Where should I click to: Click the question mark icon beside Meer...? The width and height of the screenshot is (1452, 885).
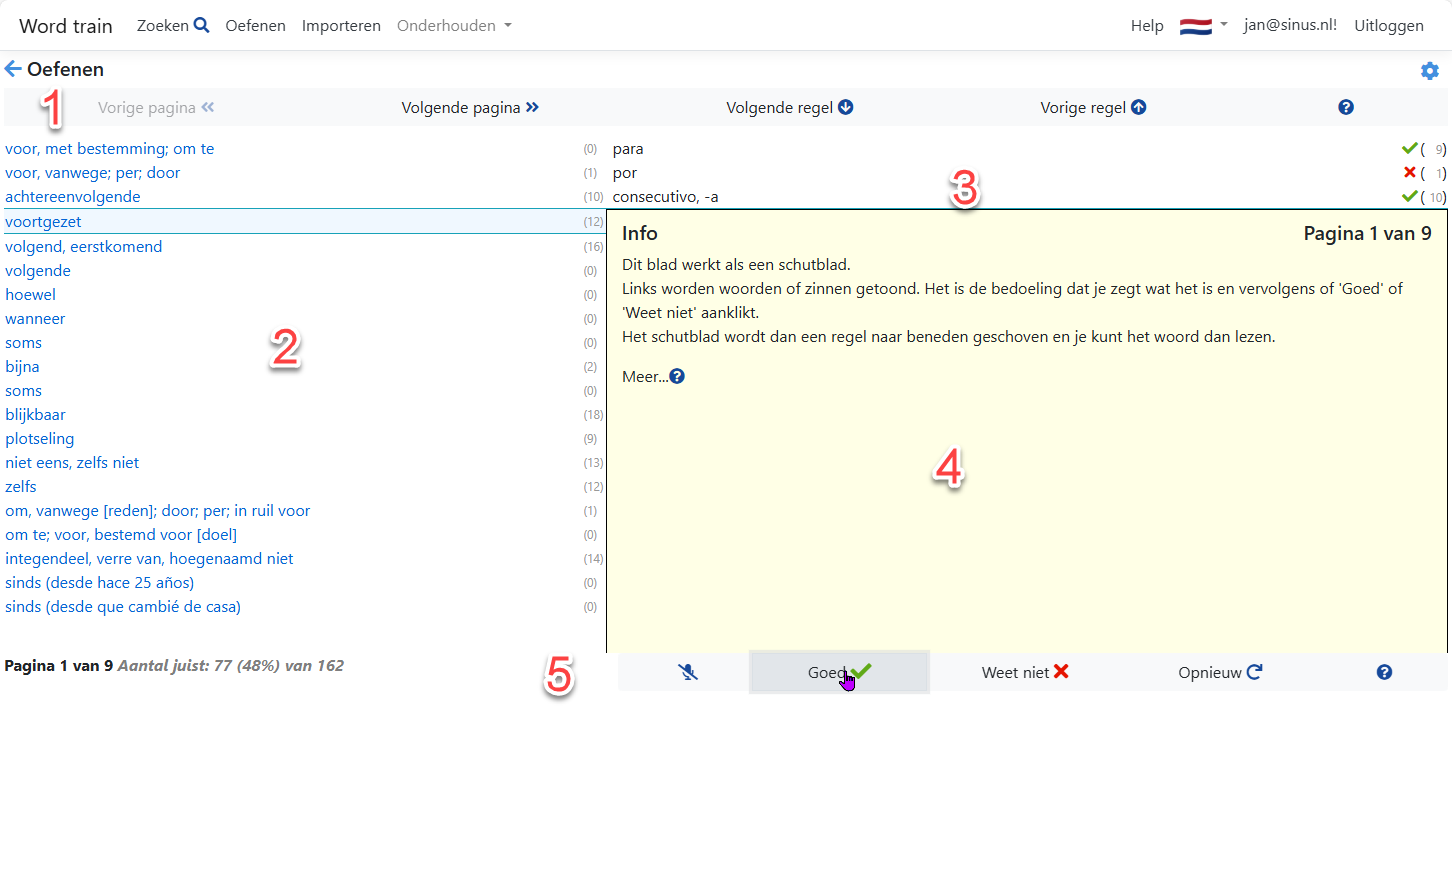[677, 377]
